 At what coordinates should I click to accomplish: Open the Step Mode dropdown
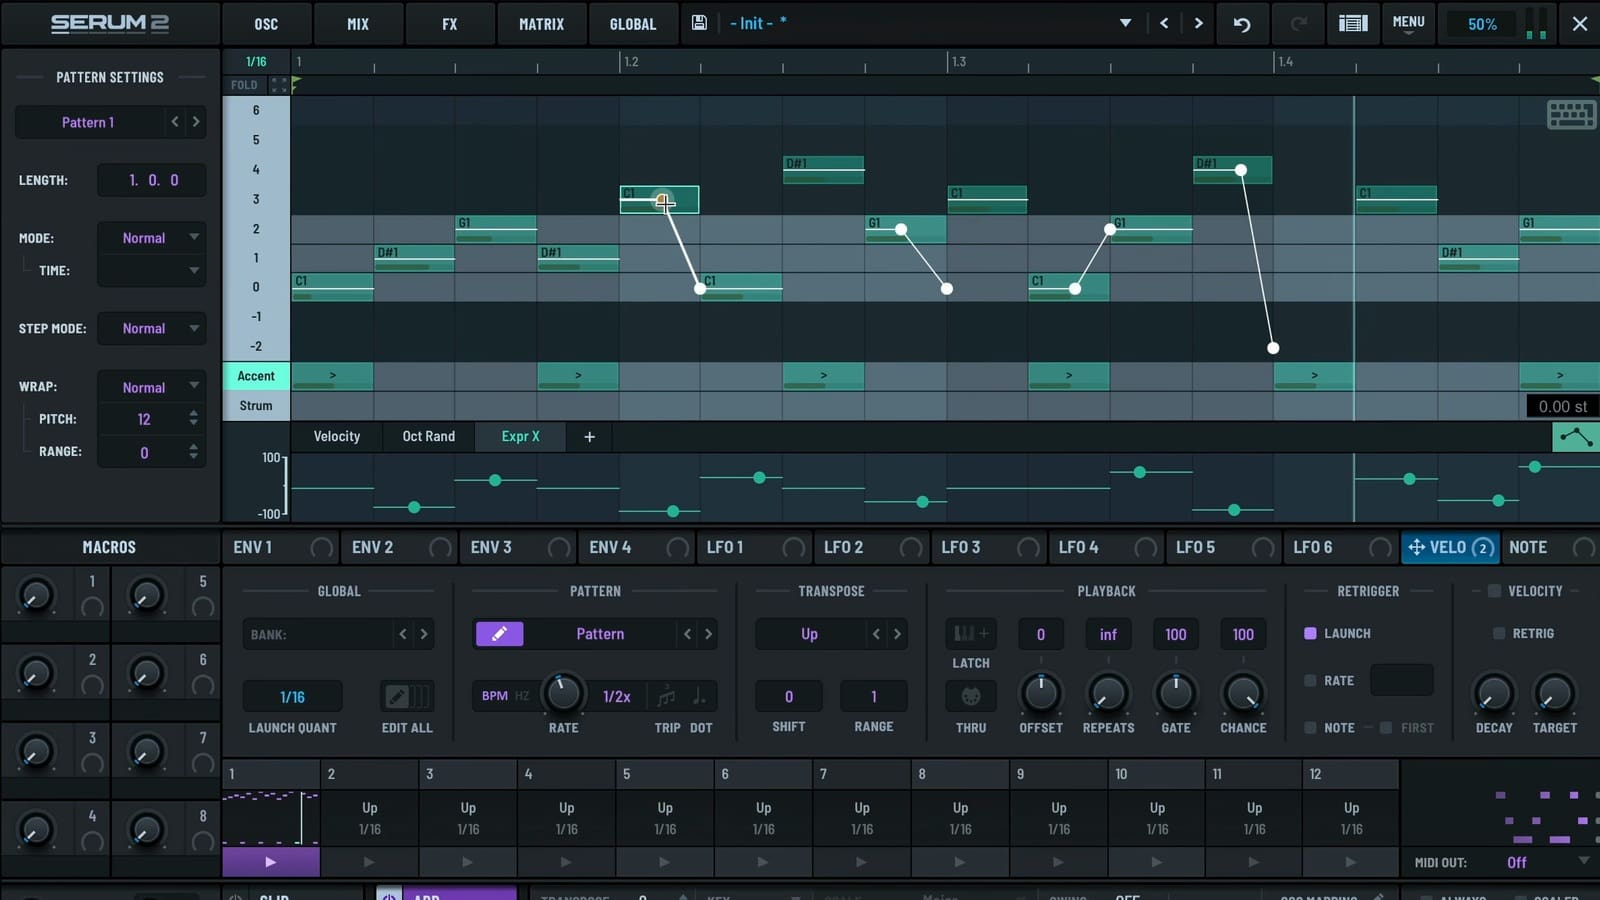[151, 328]
